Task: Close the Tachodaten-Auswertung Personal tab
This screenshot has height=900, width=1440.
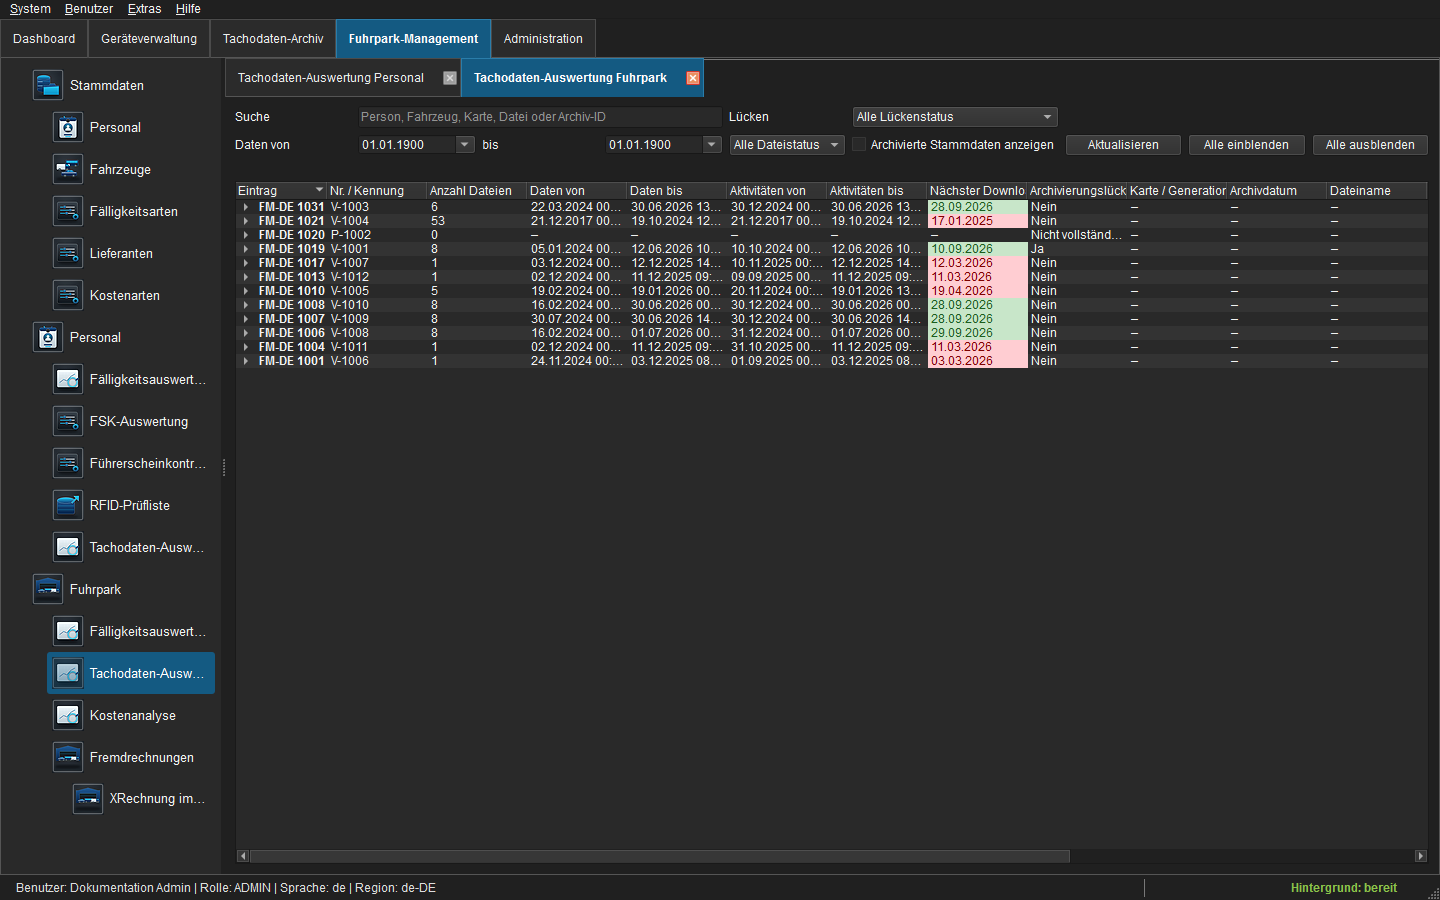Action: tap(450, 78)
